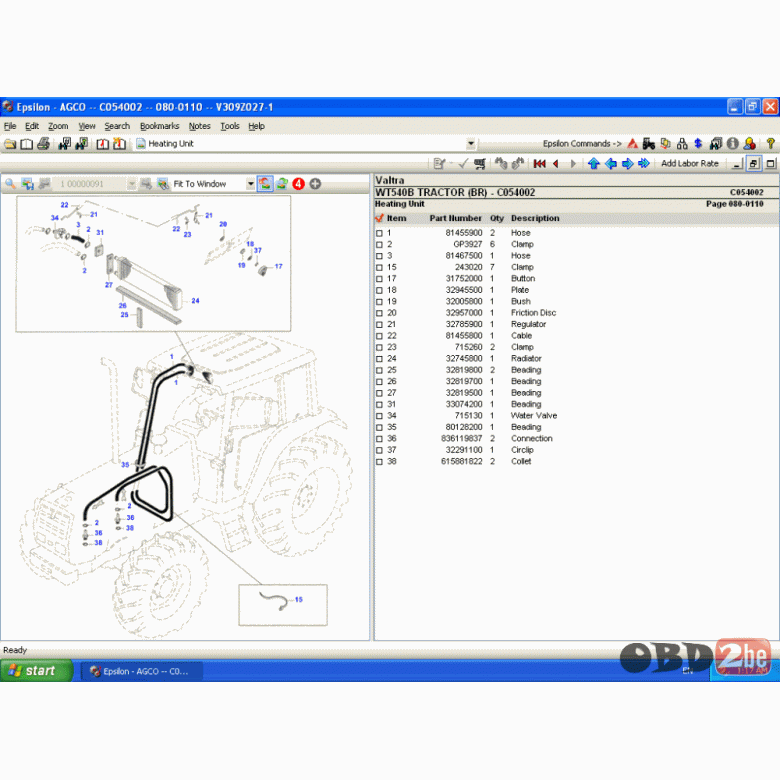Image resolution: width=780 pixels, height=780 pixels.
Task: Click the user person icon
Action: coord(750,144)
